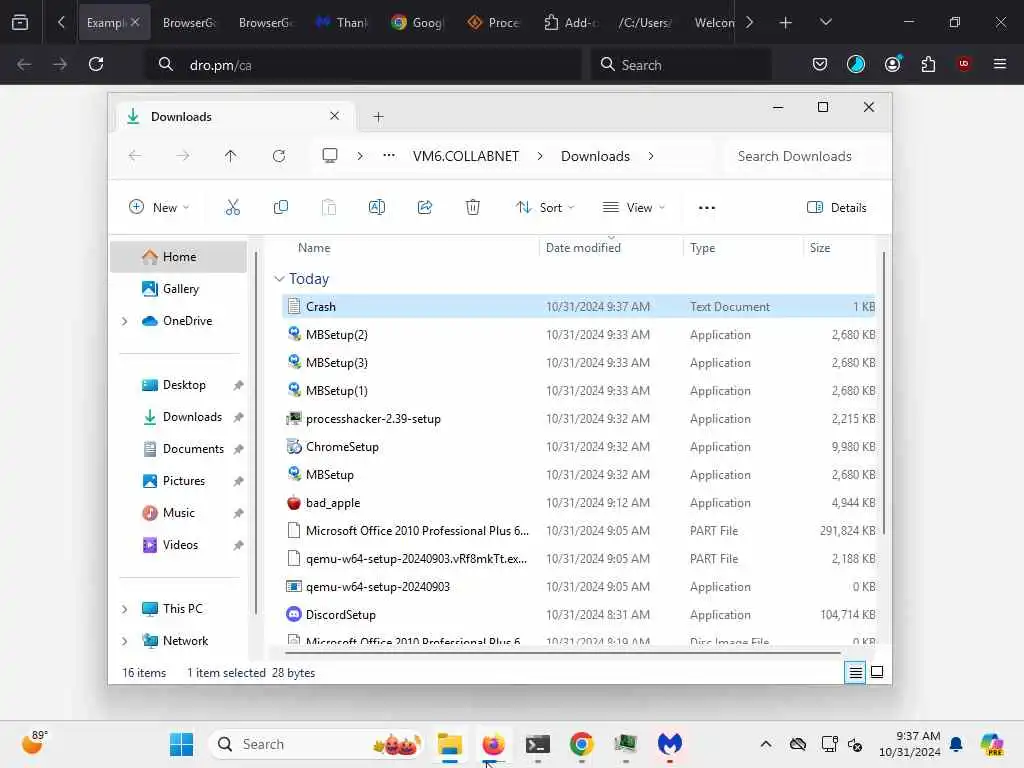Open Terminal from the taskbar

point(537,744)
